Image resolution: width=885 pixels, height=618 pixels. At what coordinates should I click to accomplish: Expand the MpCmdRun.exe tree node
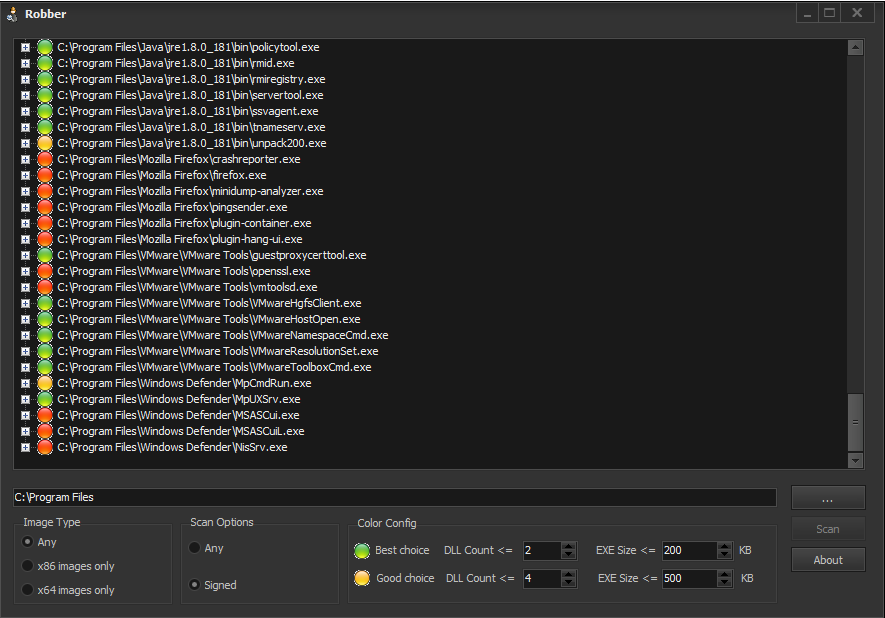[25, 383]
